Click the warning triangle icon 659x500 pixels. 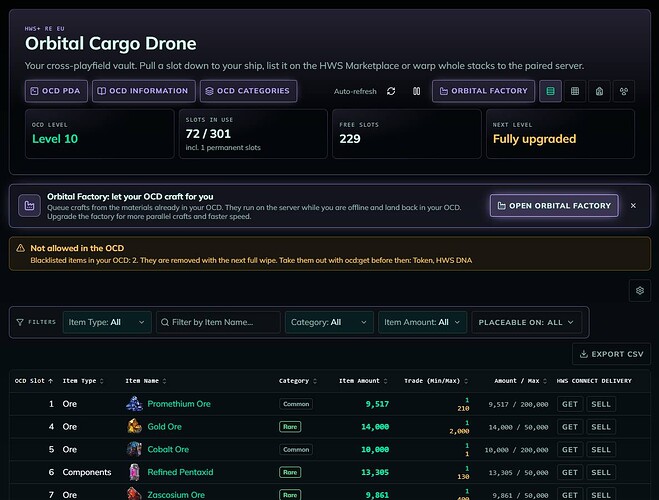20,248
